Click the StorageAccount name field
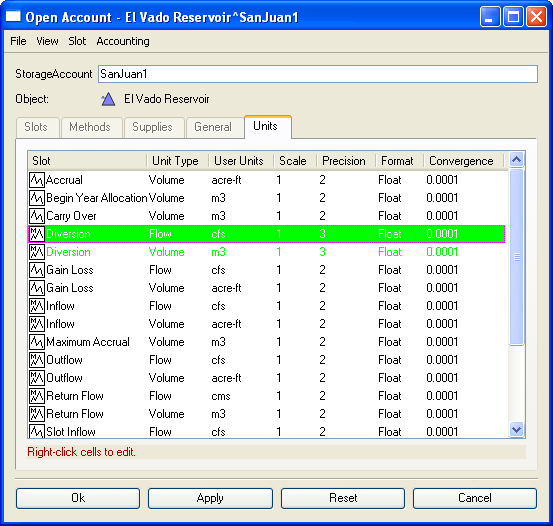Viewport: 553px width, 526px height. coord(318,74)
